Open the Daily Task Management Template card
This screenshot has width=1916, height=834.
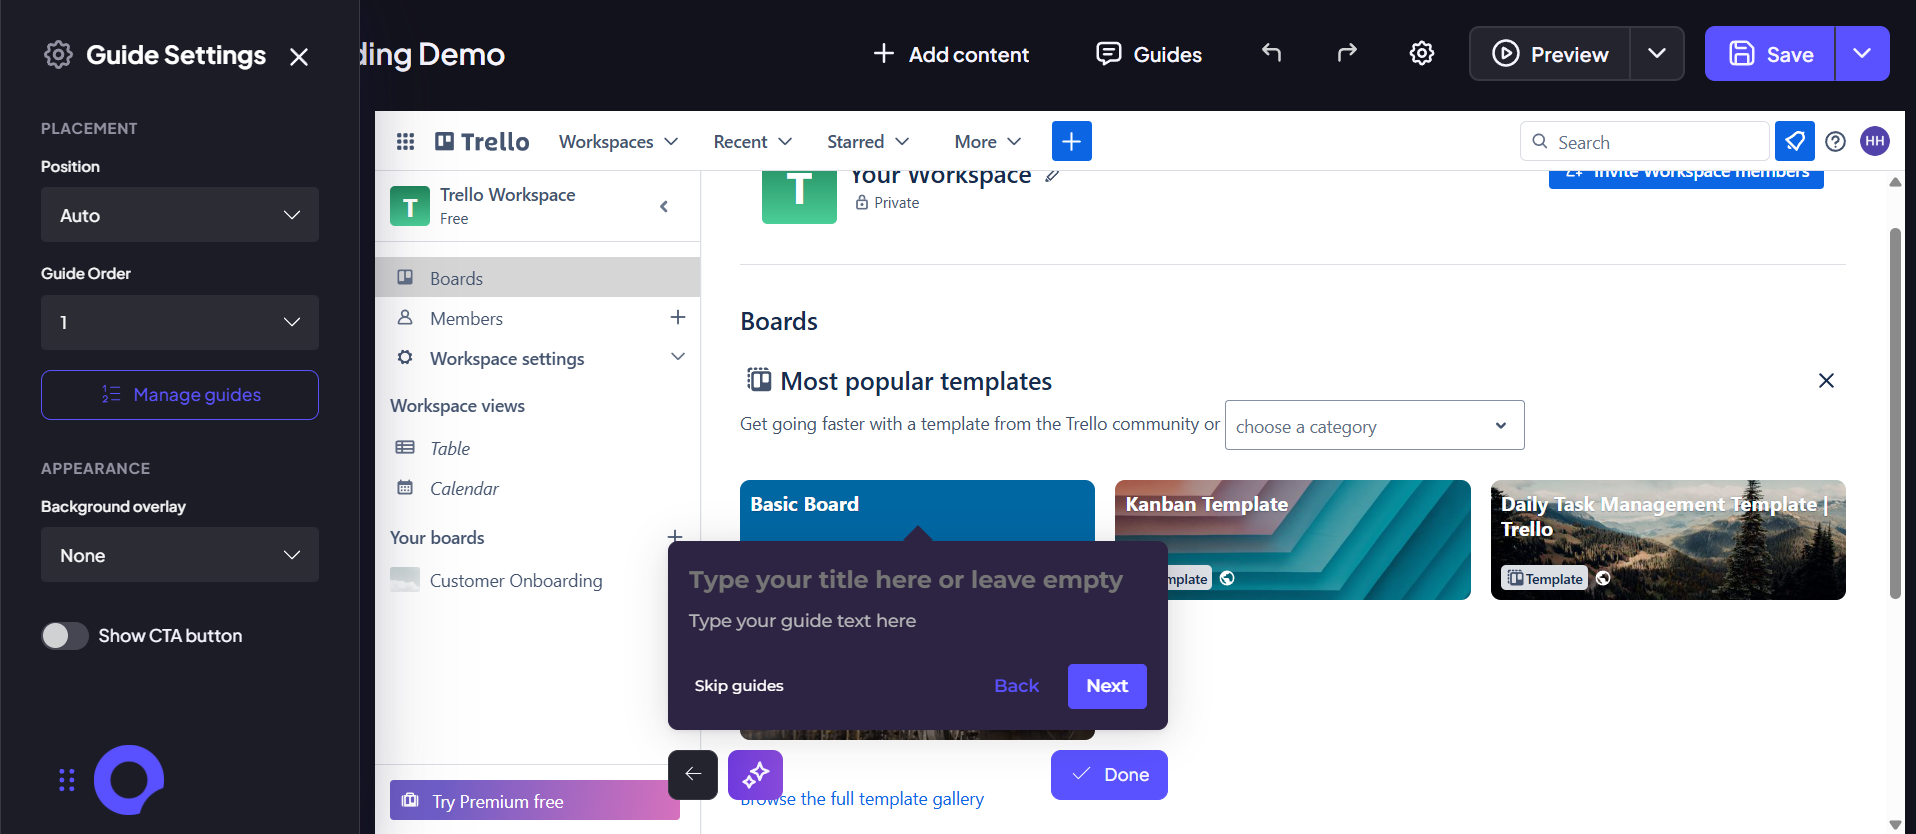click(x=1668, y=540)
